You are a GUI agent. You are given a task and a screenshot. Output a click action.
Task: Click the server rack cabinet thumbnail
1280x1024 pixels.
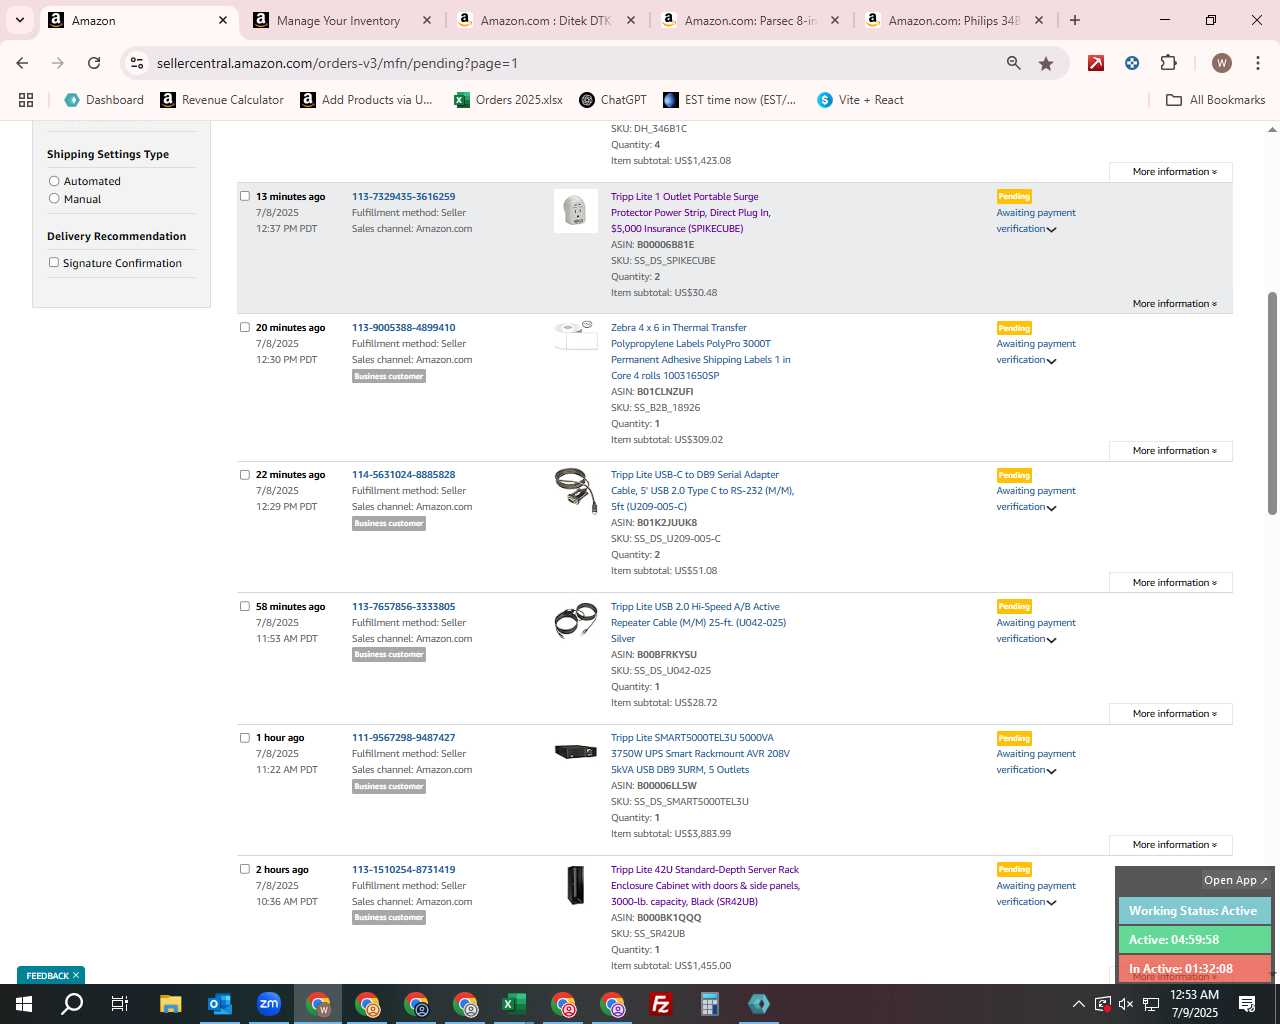(x=575, y=885)
